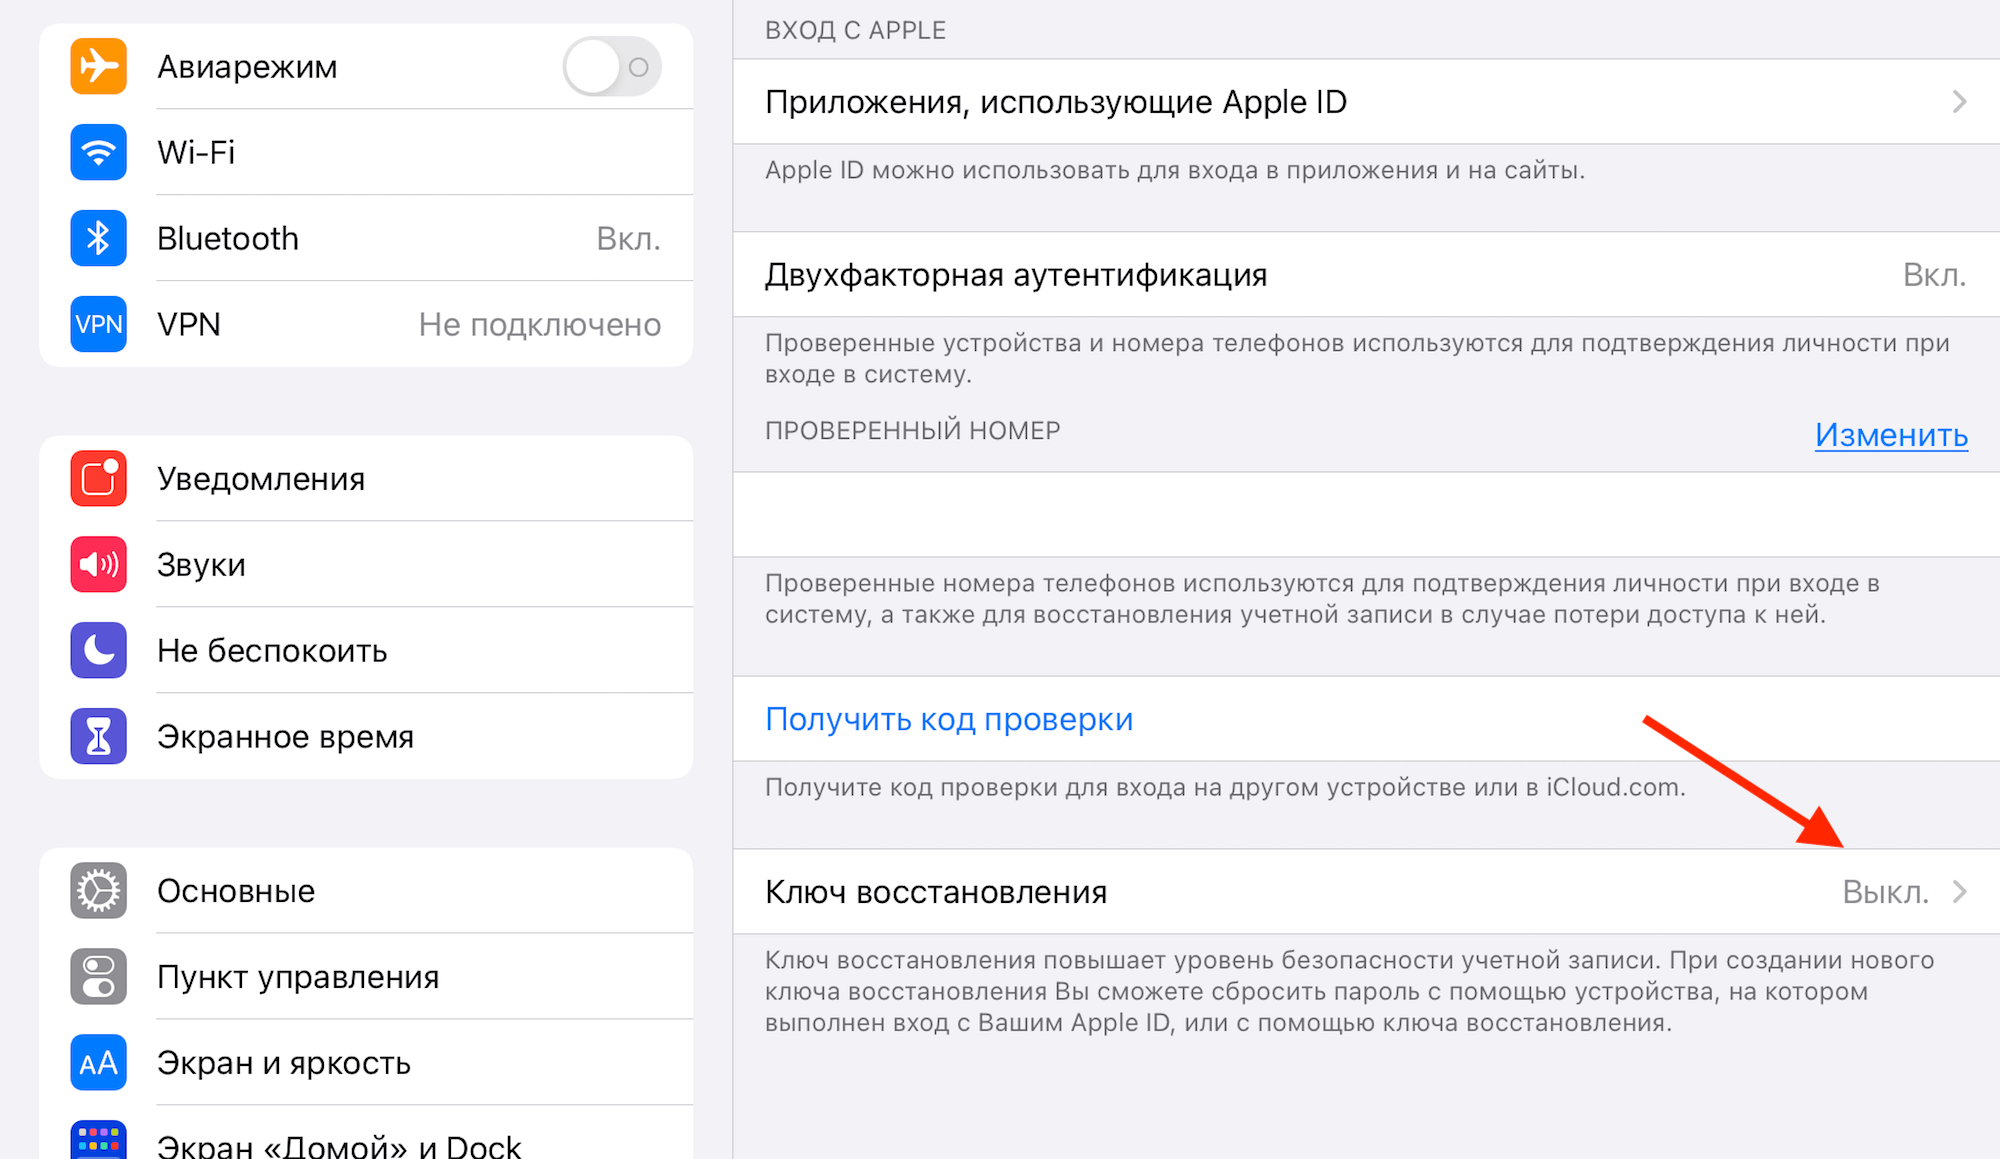Tap the Пункт управления switches icon
Viewport: 2000px width, 1159px height.
tap(98, 976)
